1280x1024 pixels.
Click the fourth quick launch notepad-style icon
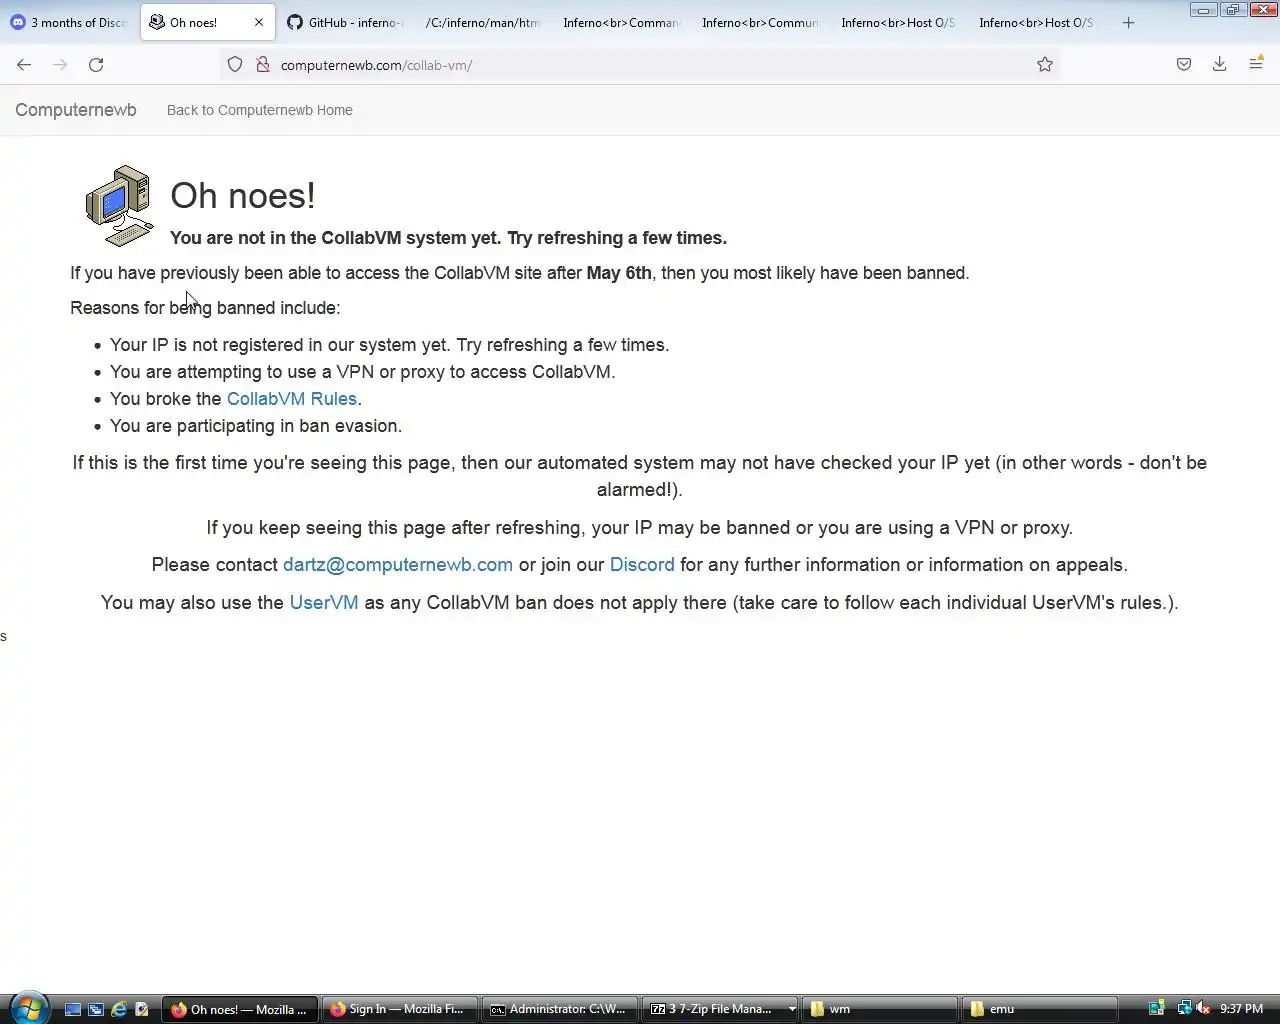point(142,1009)
